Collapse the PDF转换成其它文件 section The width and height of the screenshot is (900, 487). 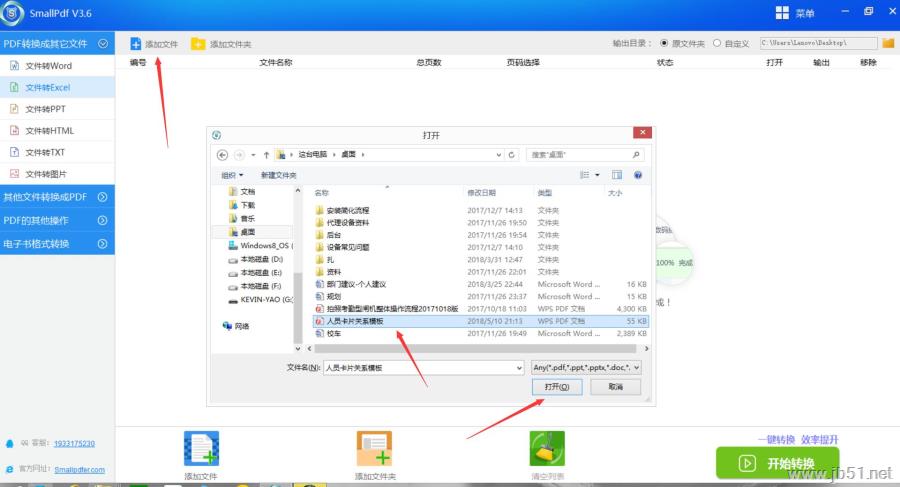click(103, 44)
